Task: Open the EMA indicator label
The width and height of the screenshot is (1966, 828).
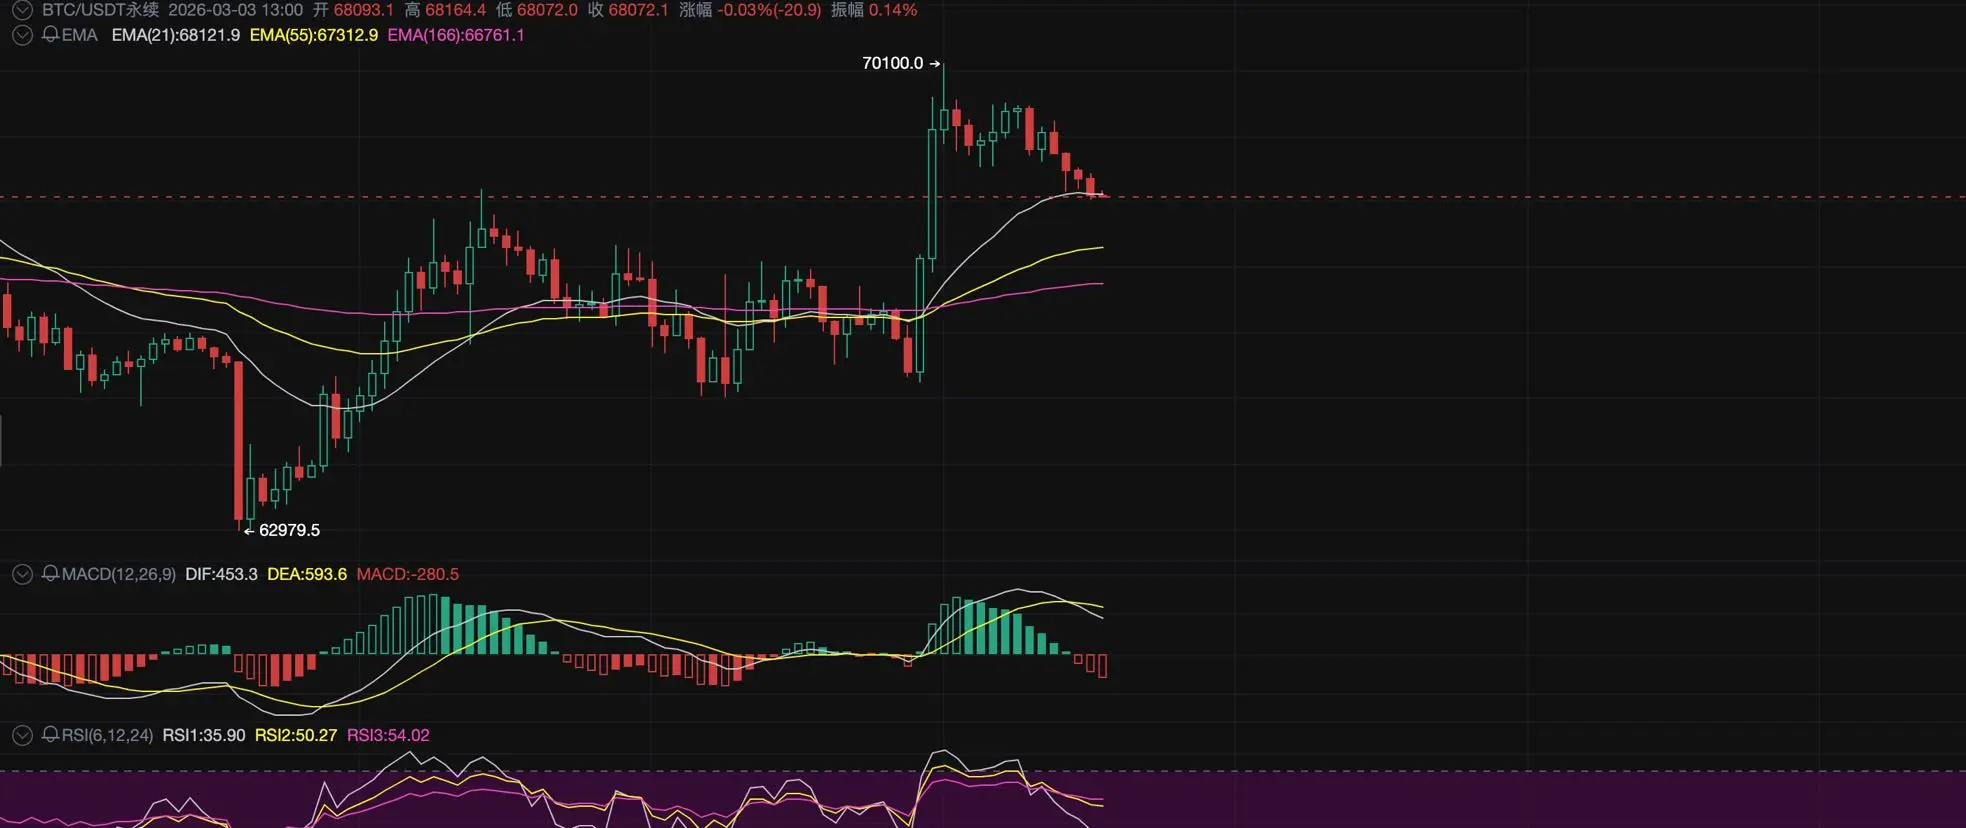Action: point(80,35)
